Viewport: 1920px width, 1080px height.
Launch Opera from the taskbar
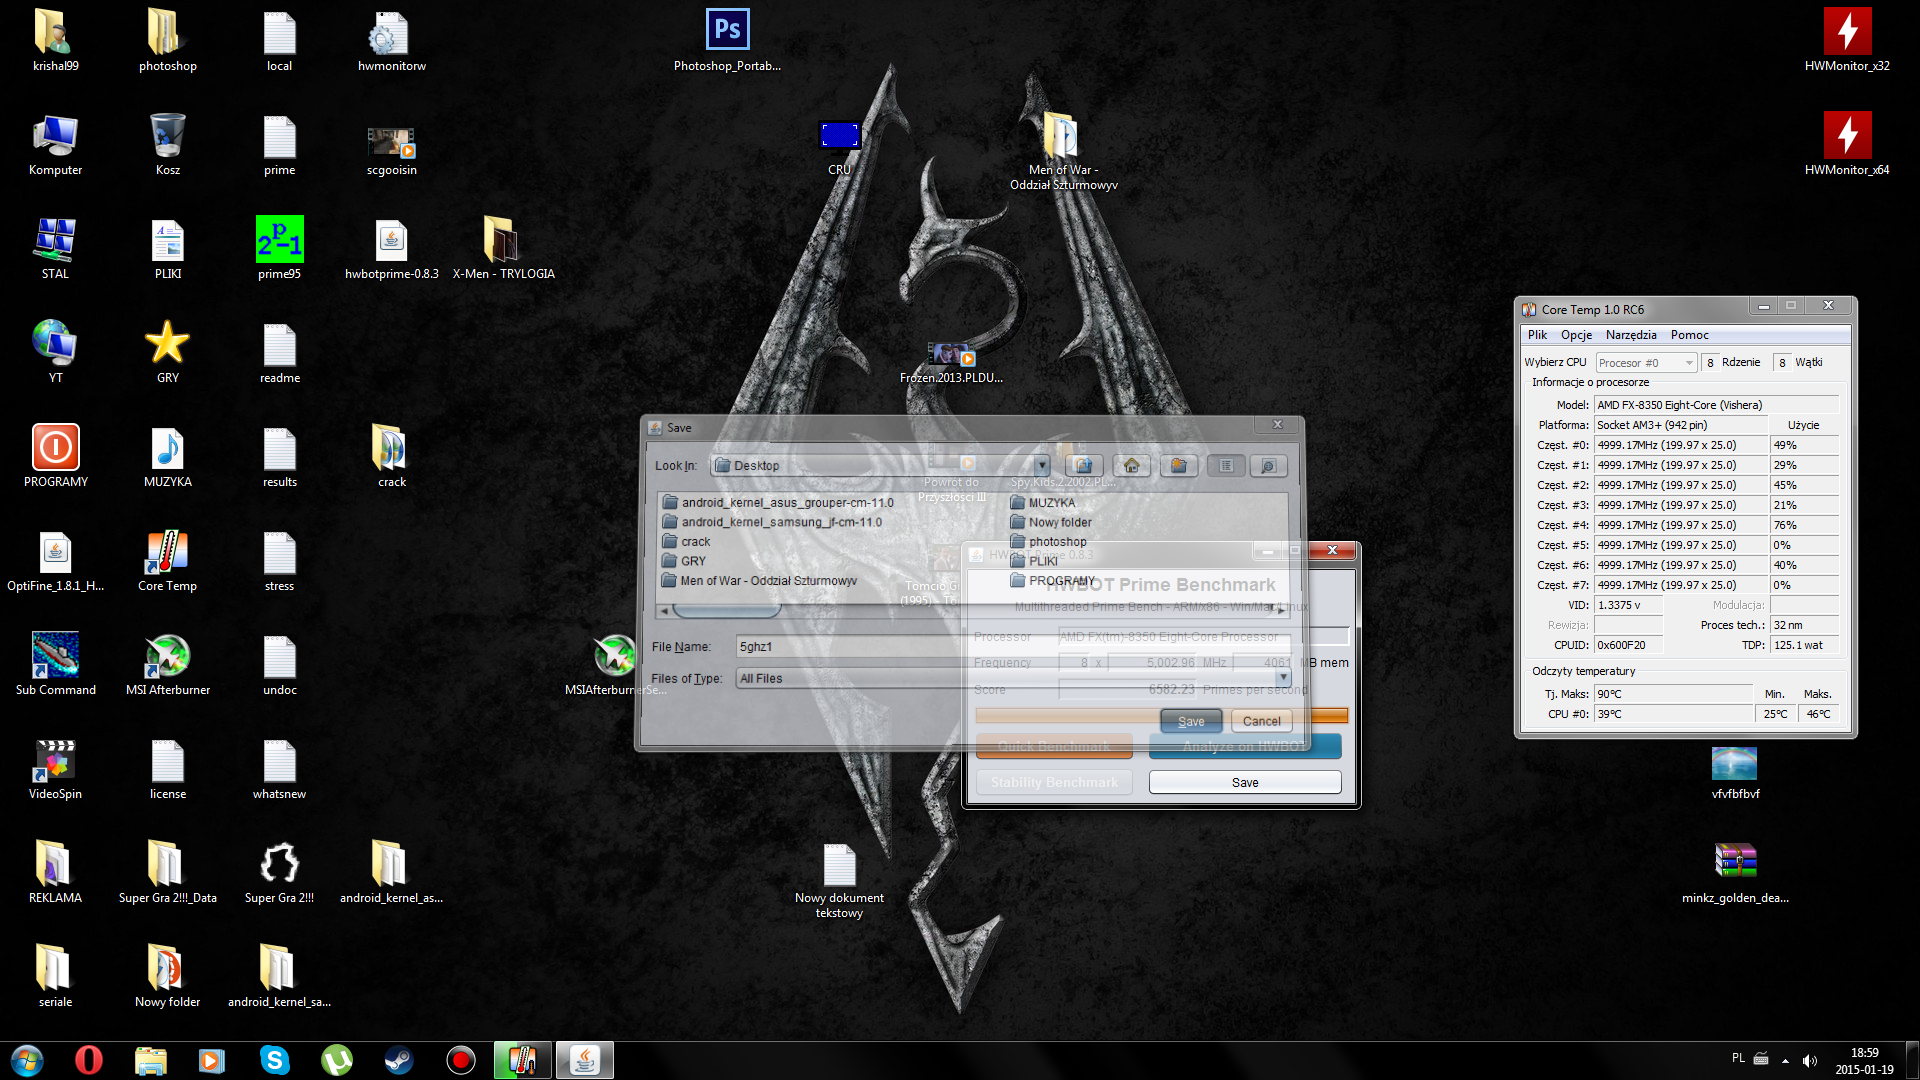[89, 1060]
